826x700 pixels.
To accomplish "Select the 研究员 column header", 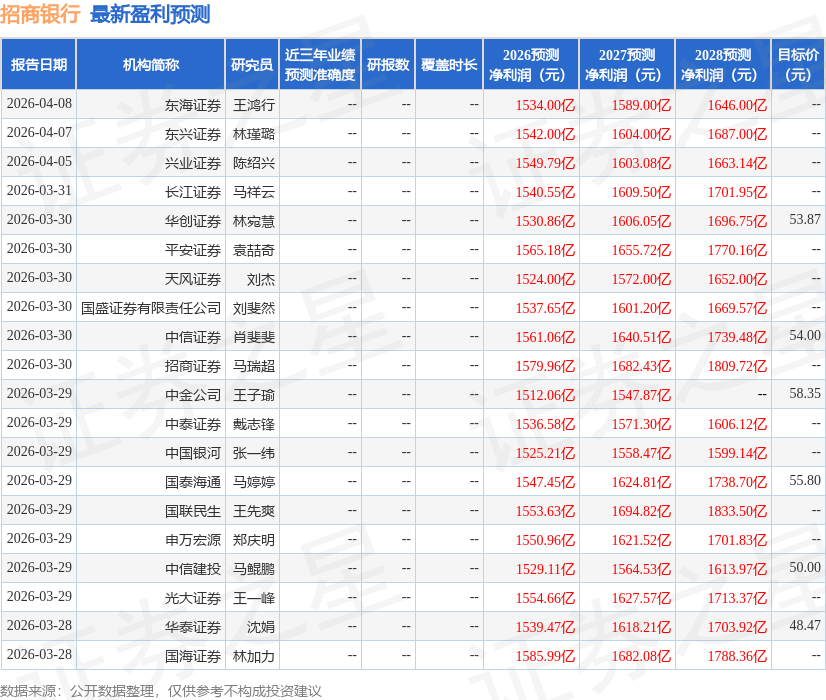I will tap(249, 63).
